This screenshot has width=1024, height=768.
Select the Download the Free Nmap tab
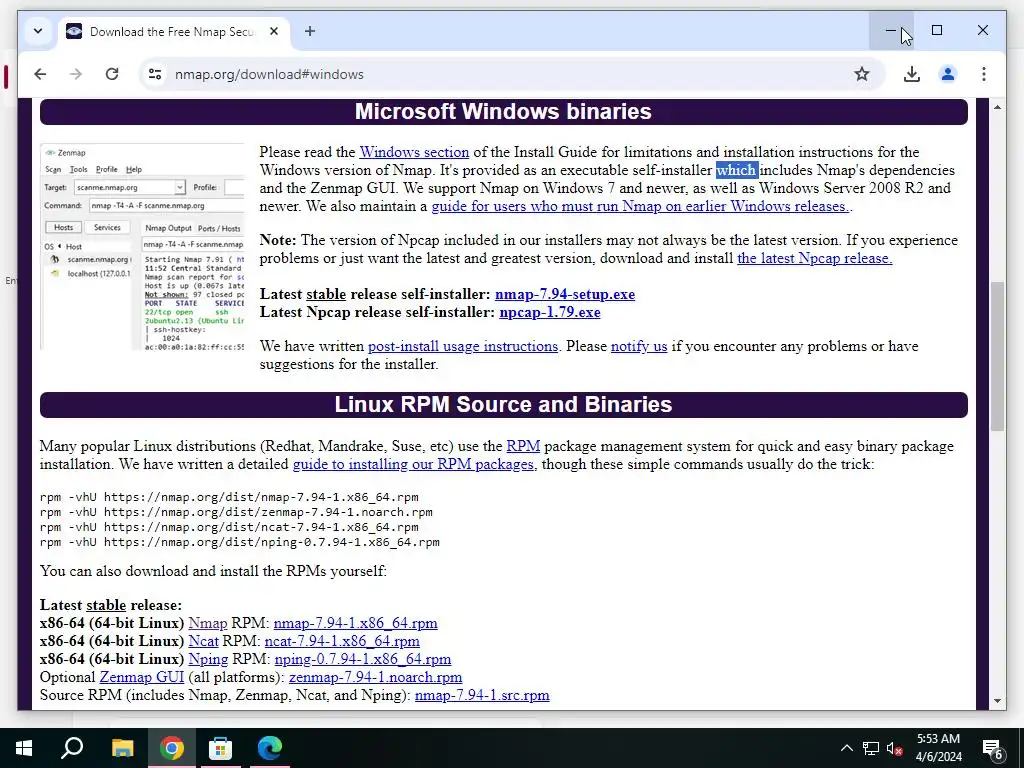(171, 32)
